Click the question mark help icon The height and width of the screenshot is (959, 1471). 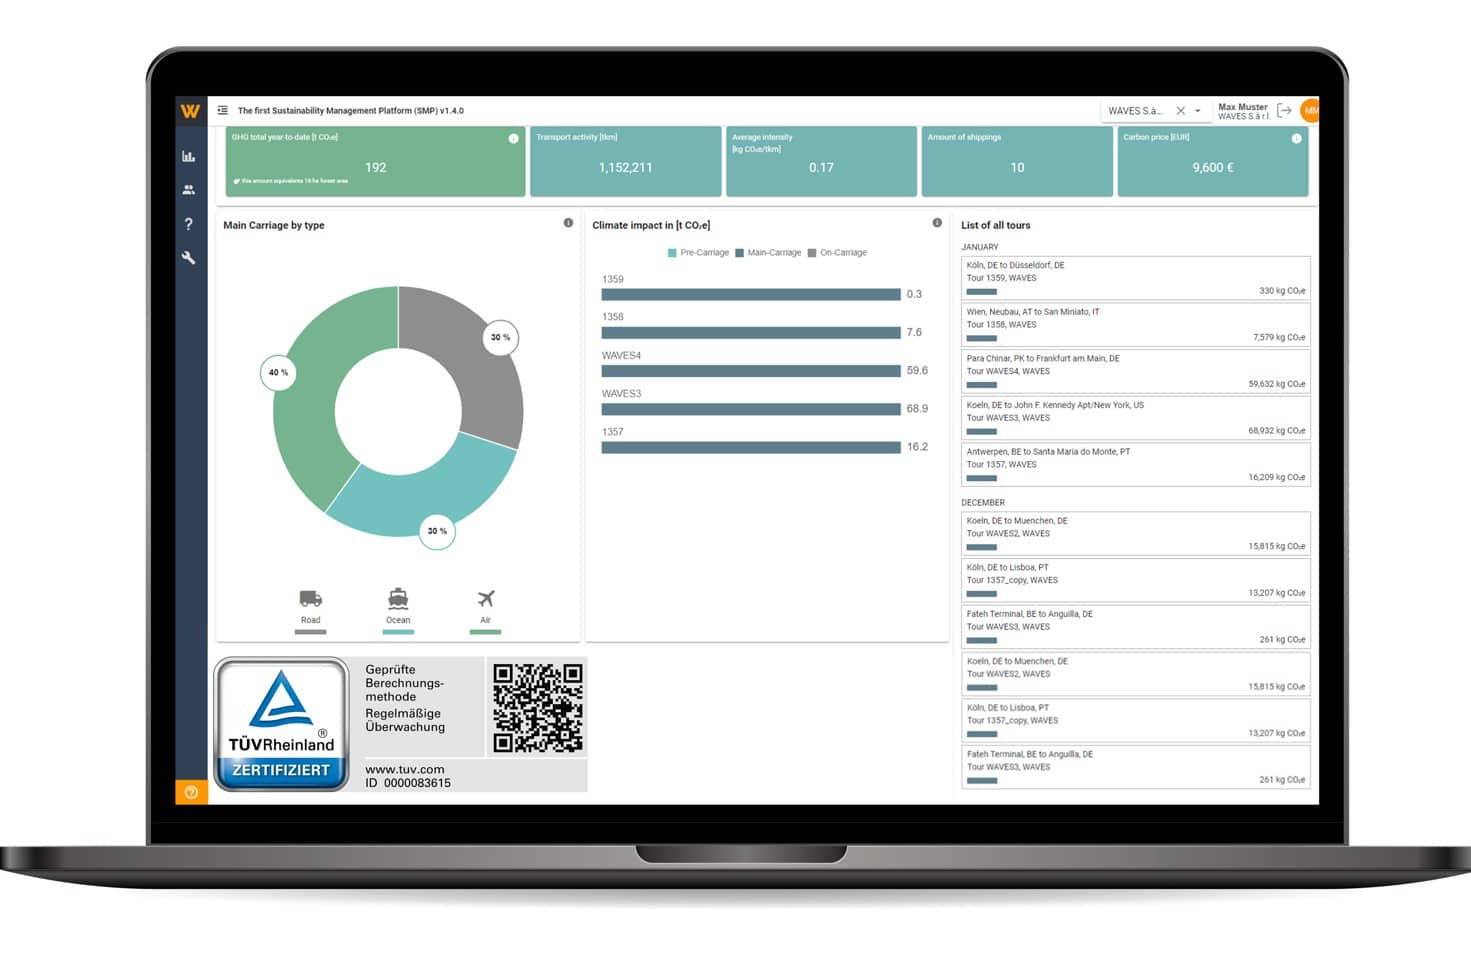[188, 224]
